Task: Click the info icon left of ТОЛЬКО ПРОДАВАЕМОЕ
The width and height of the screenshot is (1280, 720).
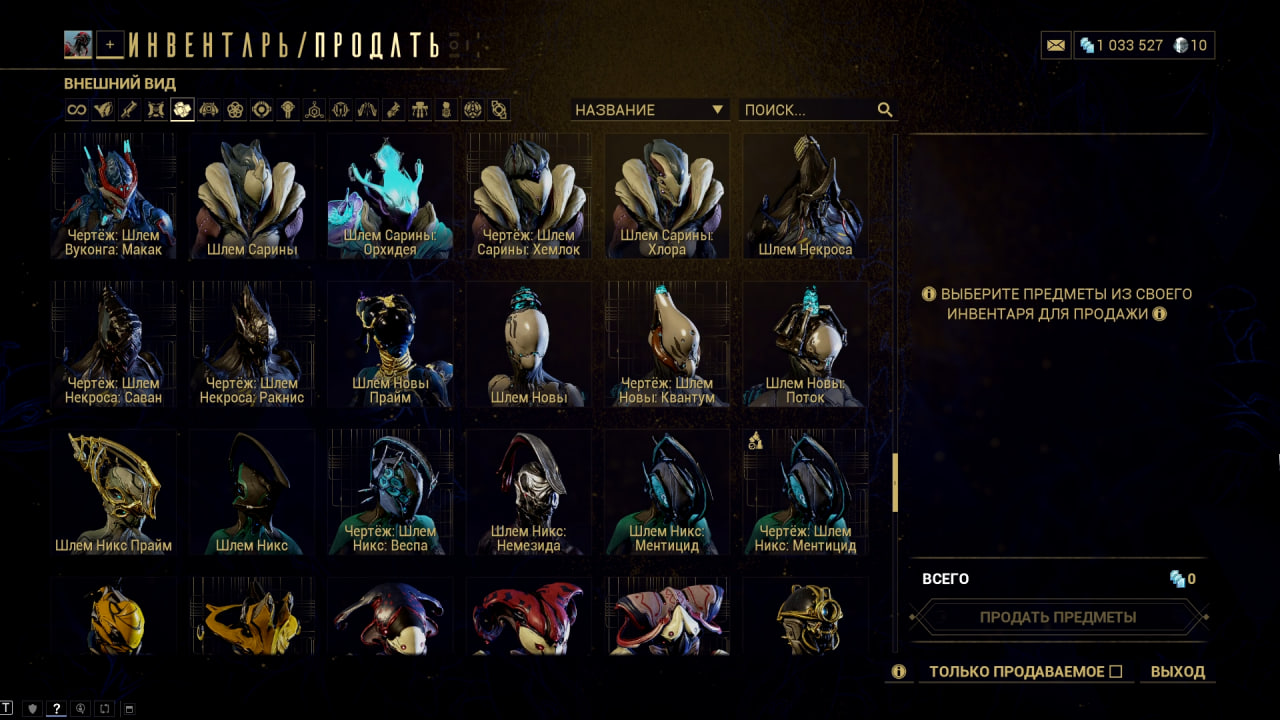Action: pyautogui.click(x=898, y=672)
